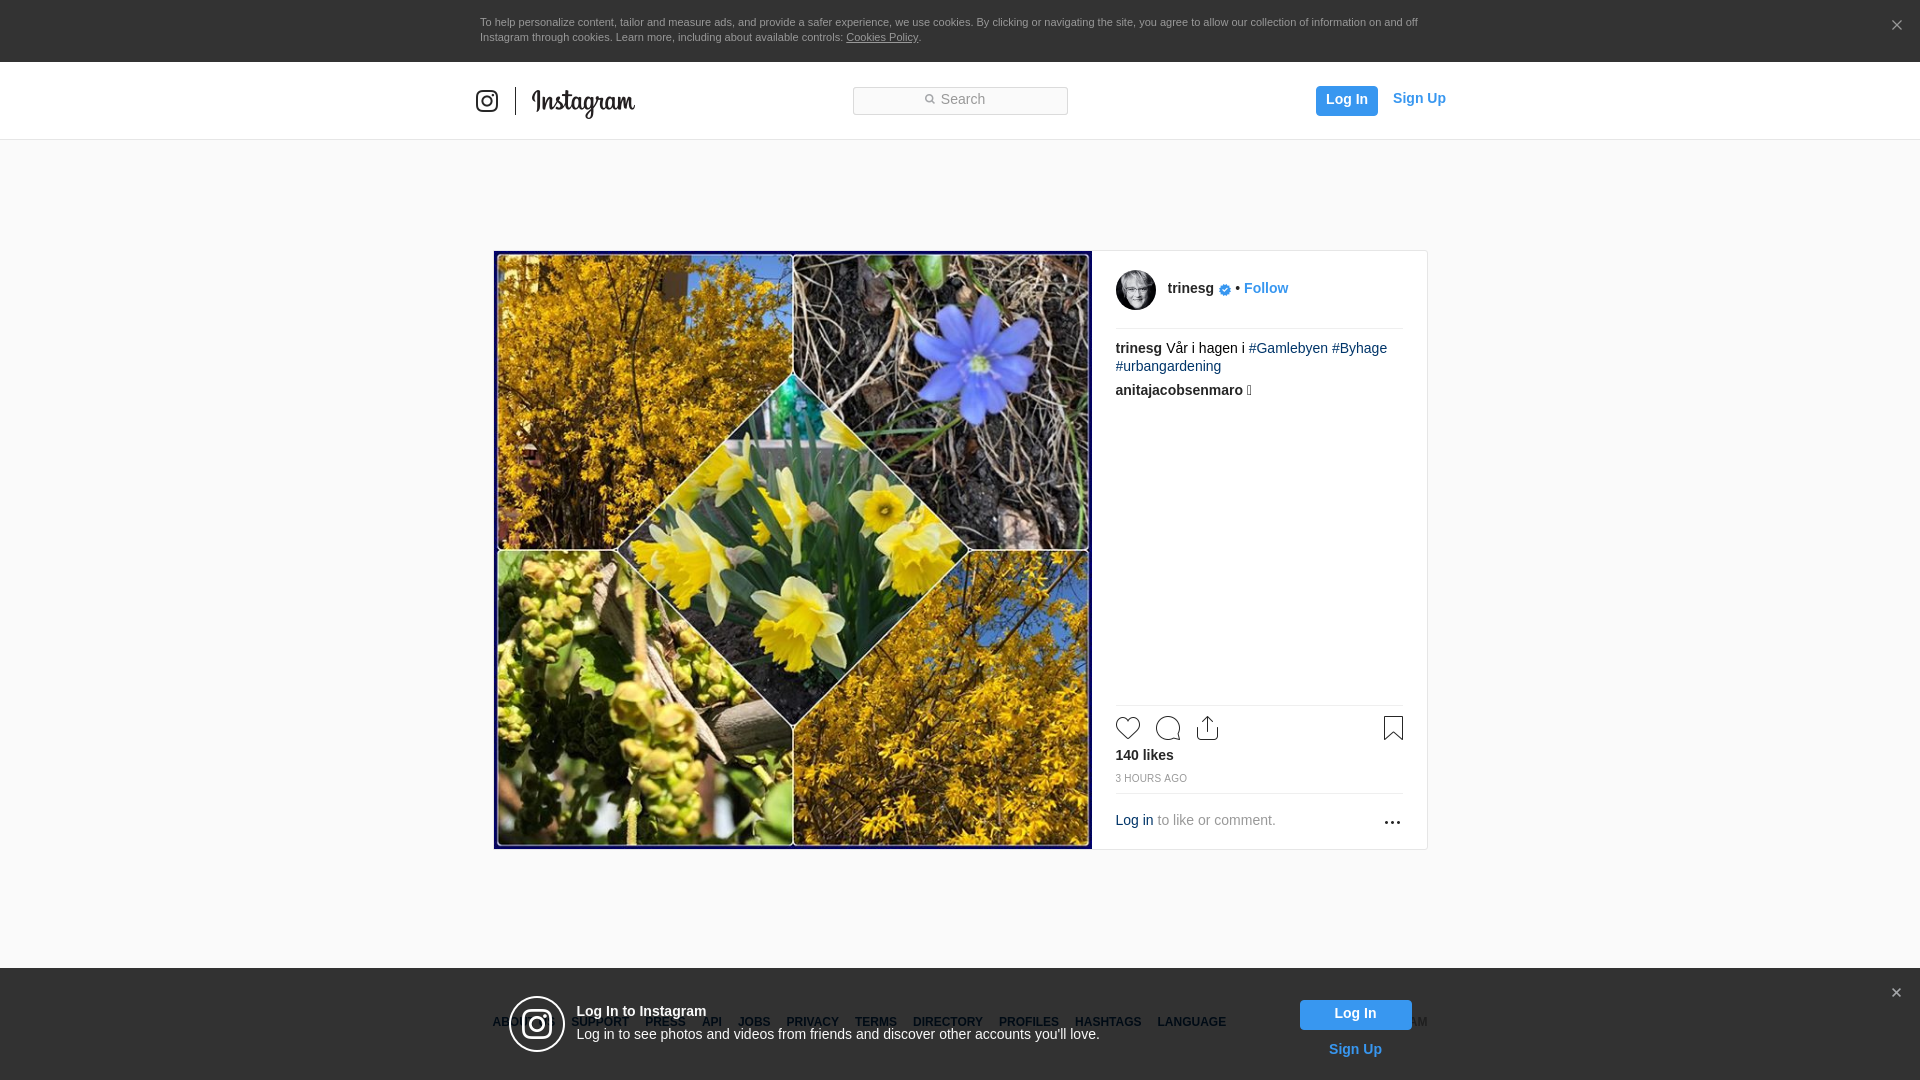This screenshot has width=1920, height=1080.
Task: Click the flower collage post image
Action: click(x=792, y=550)
